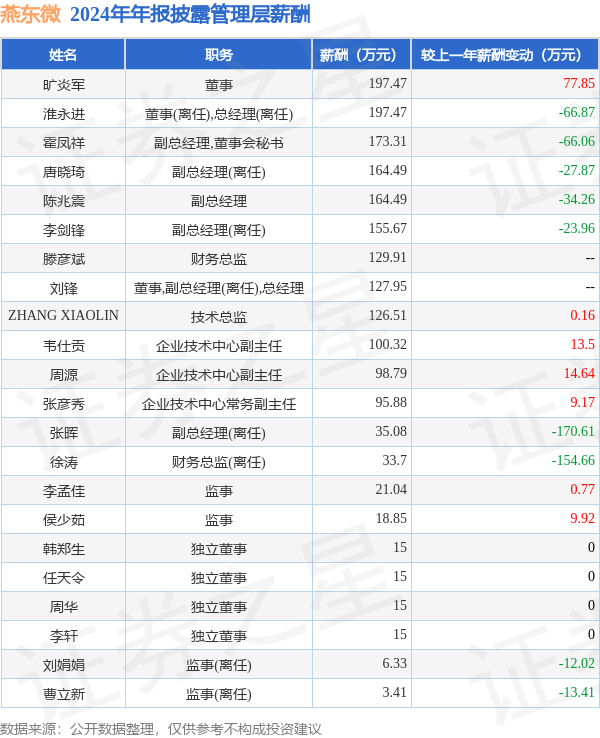Select the name 徐涛
The width and height of the screenshot is (600, 738).
[64, 462]
